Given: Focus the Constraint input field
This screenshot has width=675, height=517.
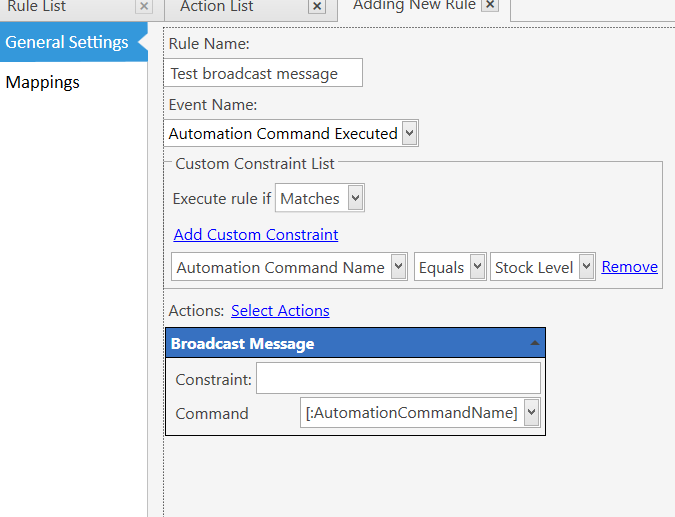Looking at the screenshot, I should pos(398,378).
